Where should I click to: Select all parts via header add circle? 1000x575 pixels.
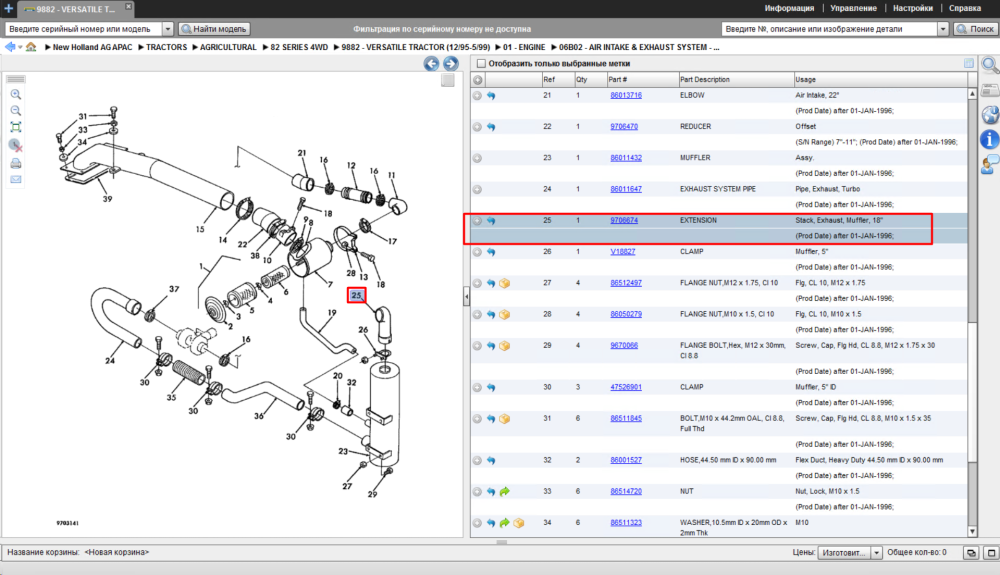tap(477, 80)
